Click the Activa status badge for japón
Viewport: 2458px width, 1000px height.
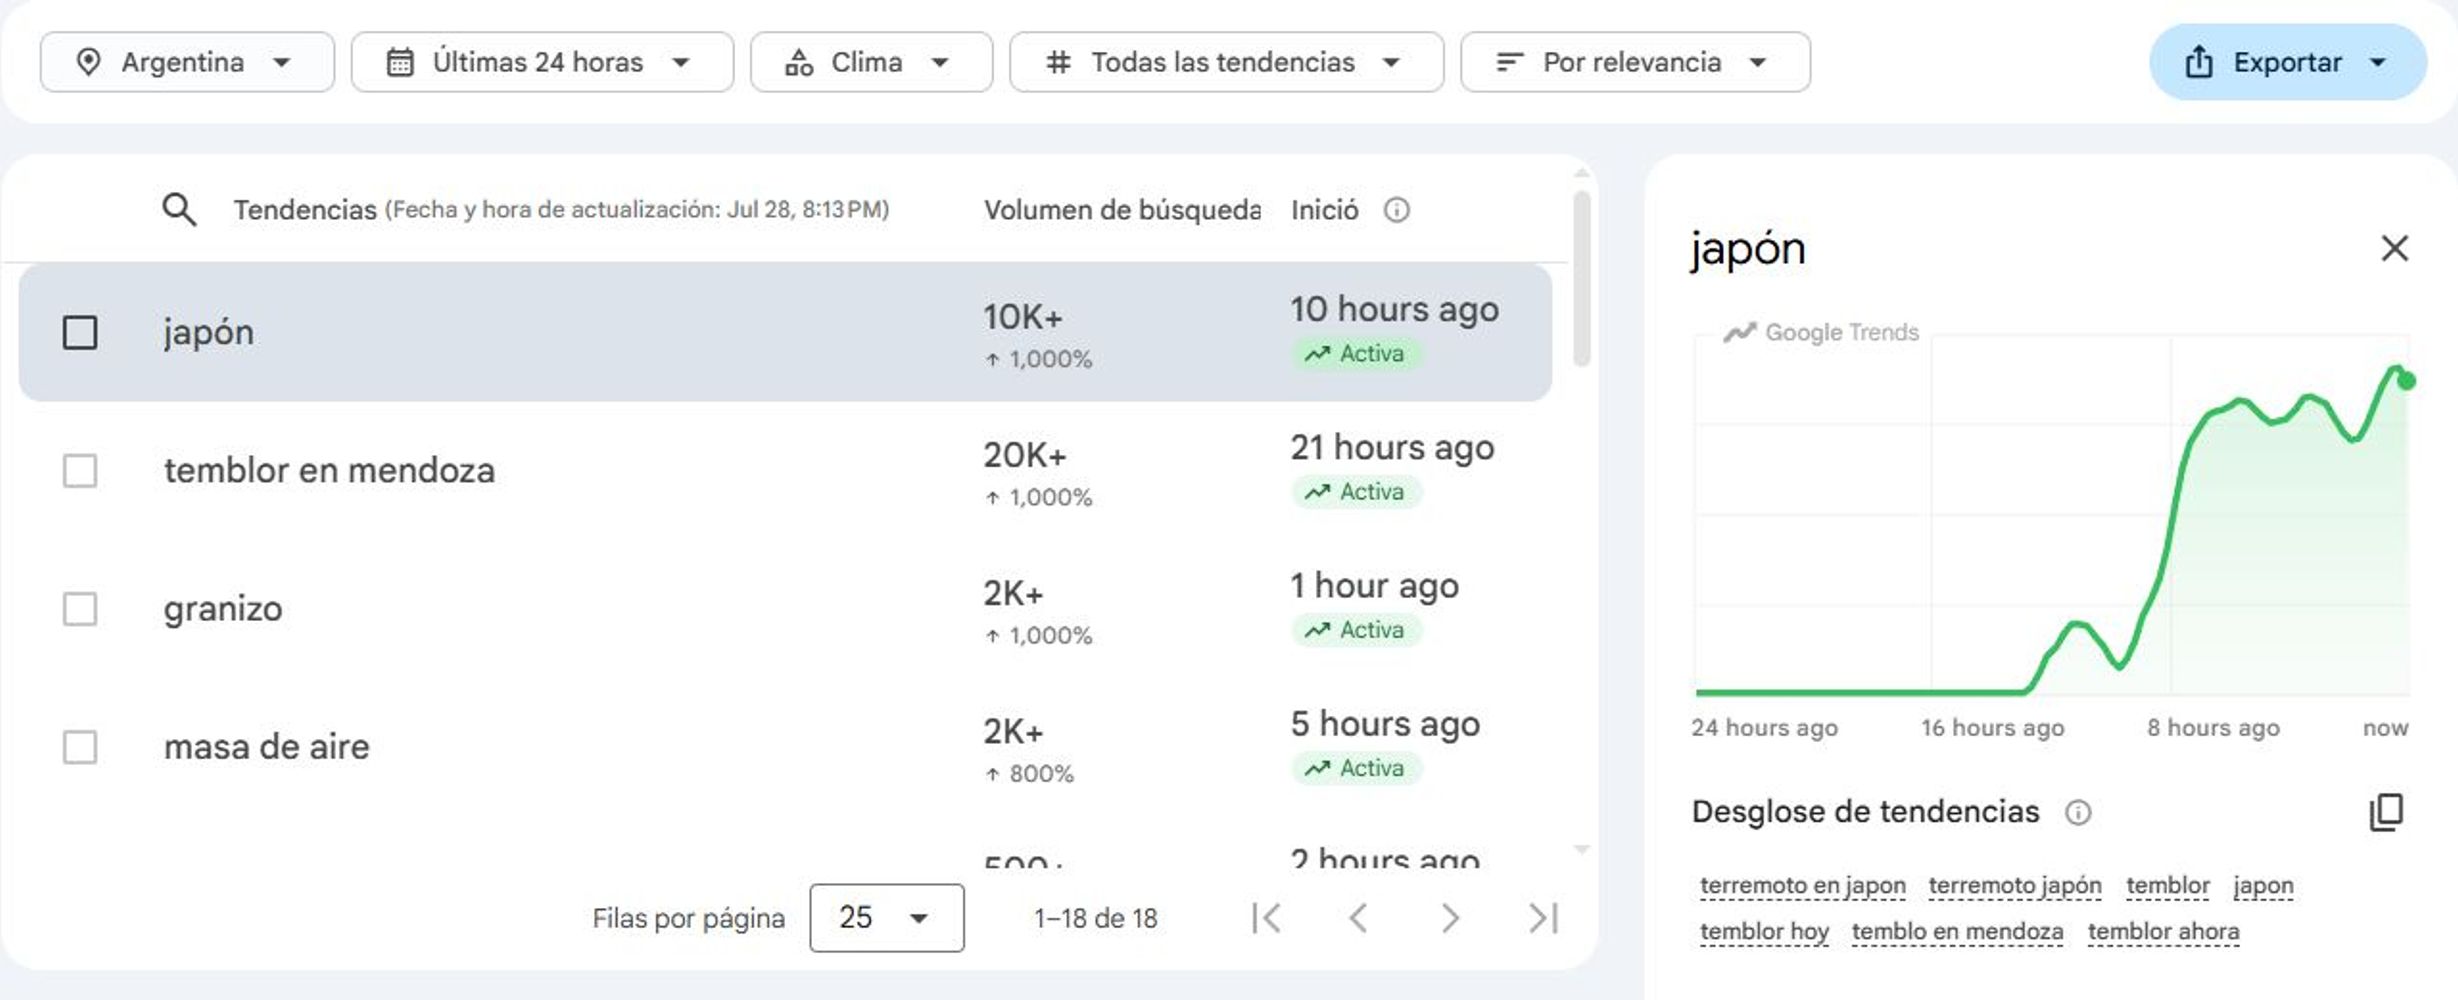pos(1356,354)
